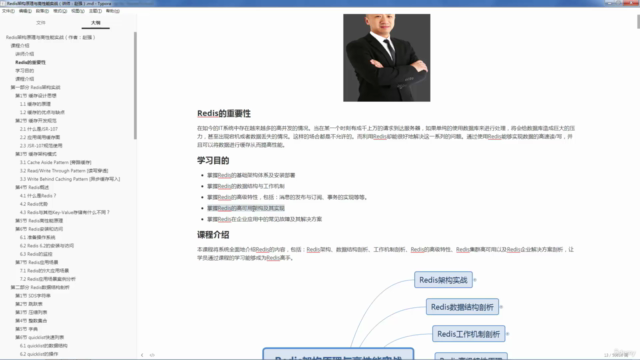Toggle the sidebar with the bottom arrow icon
The width and height of the screenshot is (640, 360).
click(x=142, y=355)
